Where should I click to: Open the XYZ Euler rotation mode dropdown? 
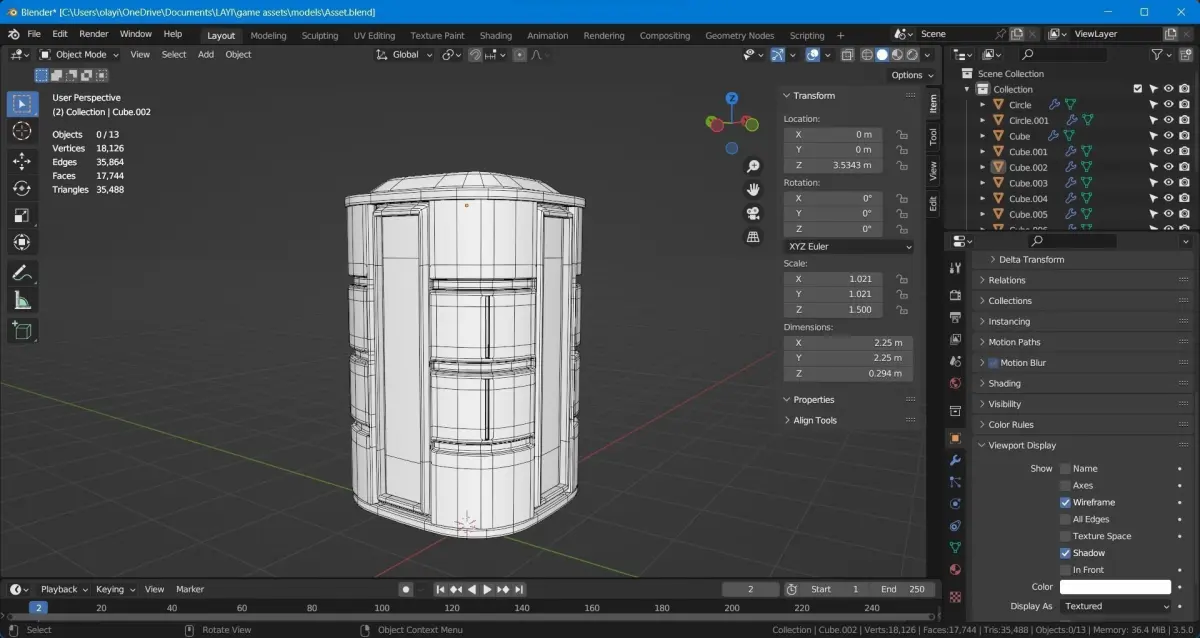pos(849,246)
